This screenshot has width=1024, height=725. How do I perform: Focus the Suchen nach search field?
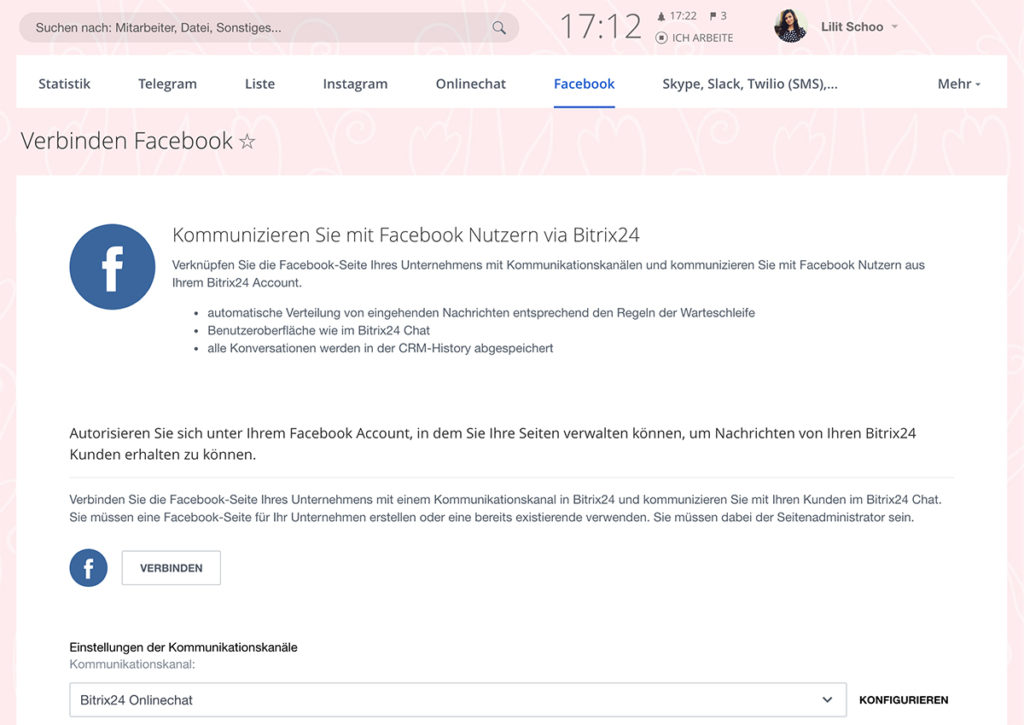coord(269,27)
